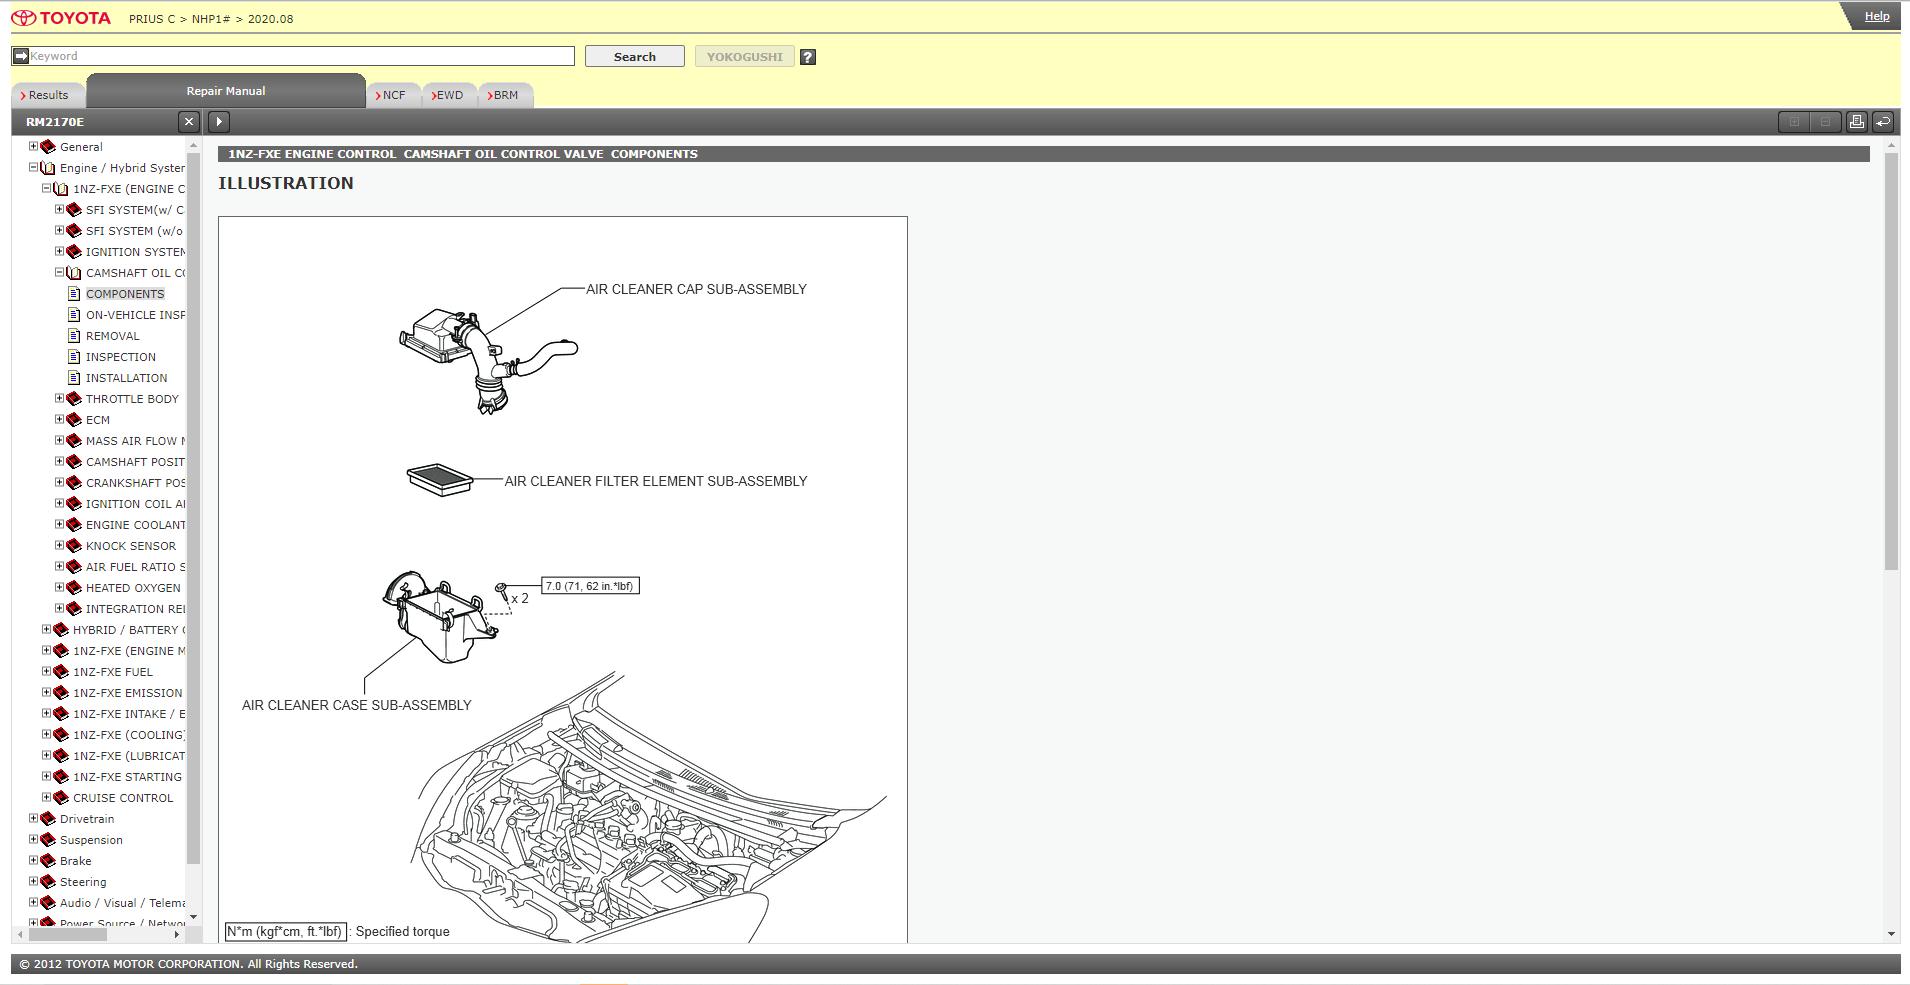
Task: Click the 7.0 torque specification box
Action: click(590, 586)
